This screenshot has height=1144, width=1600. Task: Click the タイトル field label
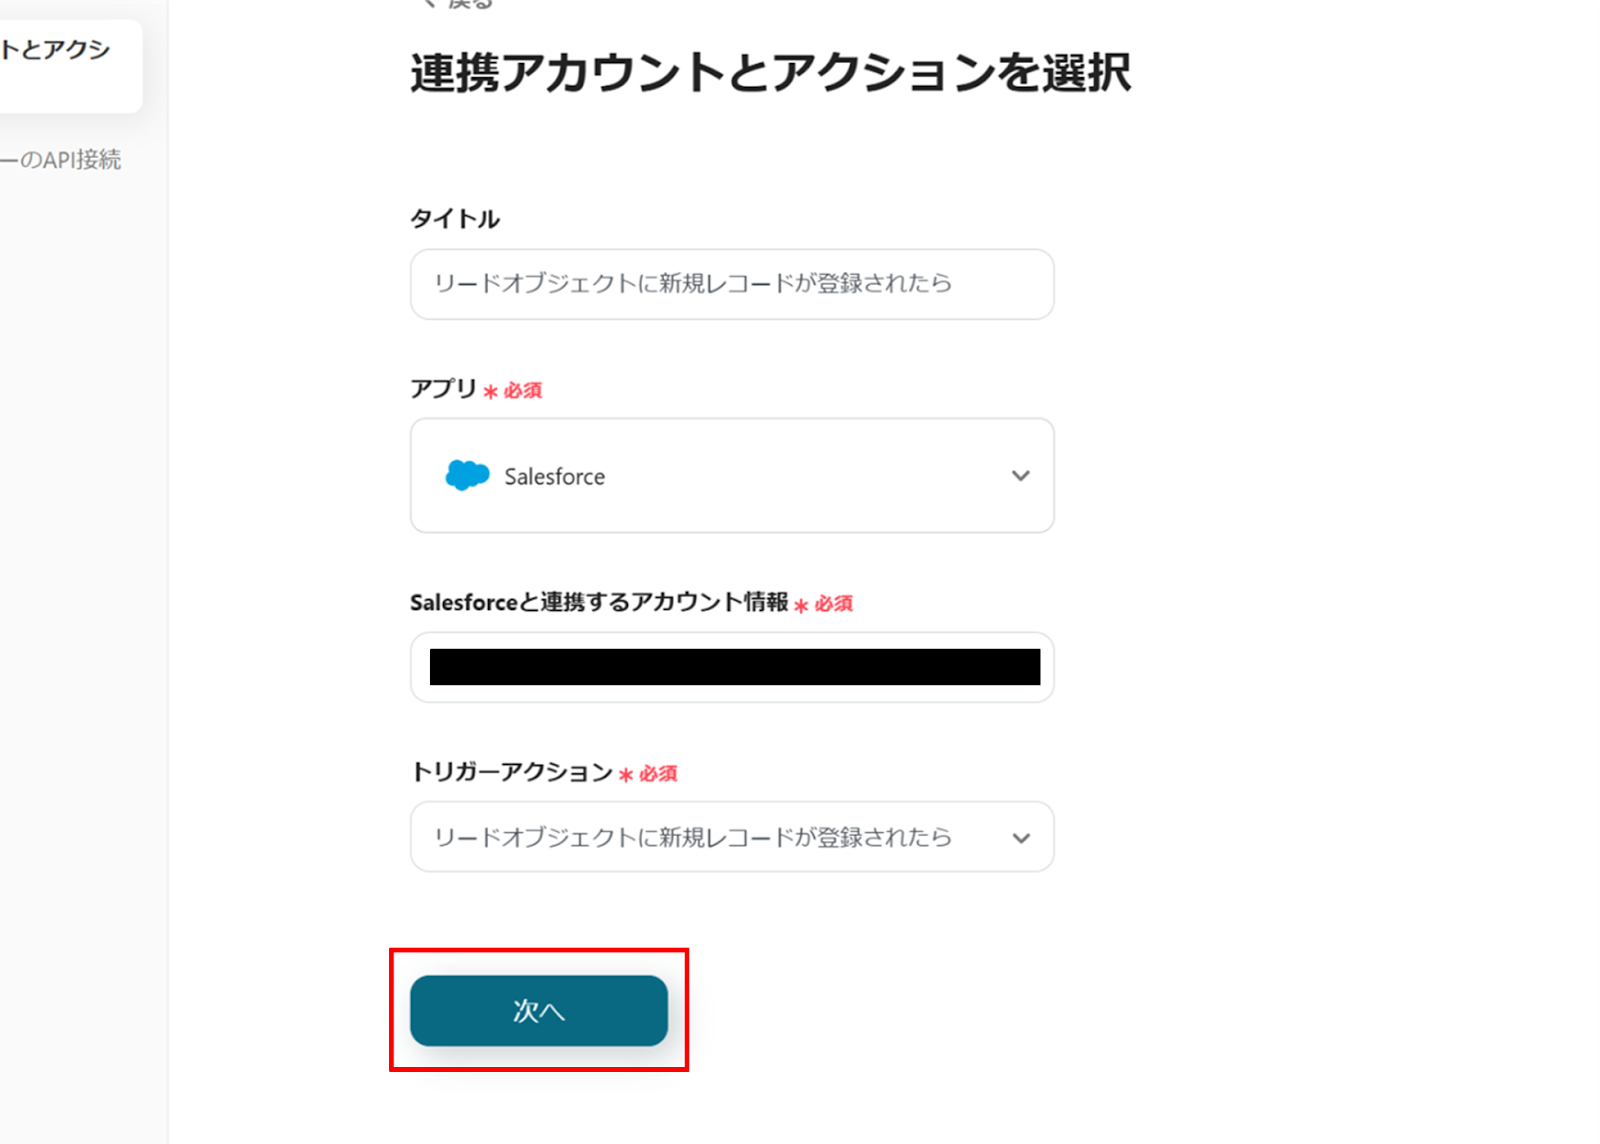(x=455, y=219)
